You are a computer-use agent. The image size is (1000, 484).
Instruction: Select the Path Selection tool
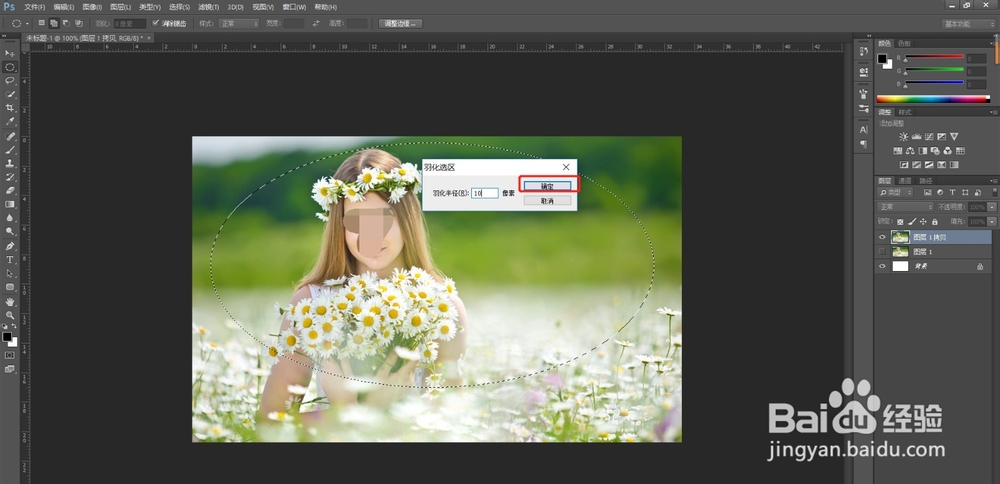pyautogui.click(x=10, y=273)
